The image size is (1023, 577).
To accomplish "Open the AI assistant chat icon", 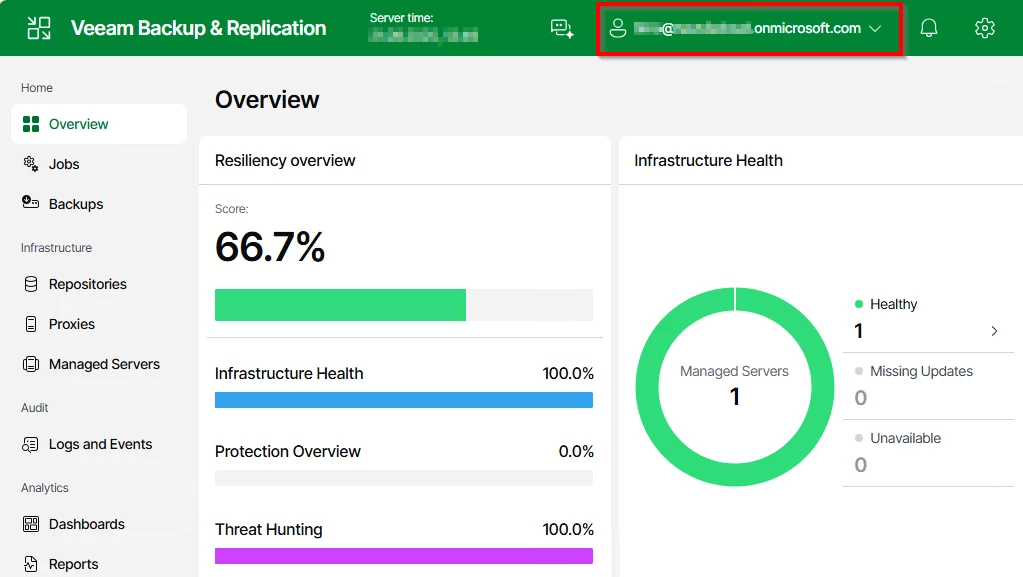I will point(562,28).
